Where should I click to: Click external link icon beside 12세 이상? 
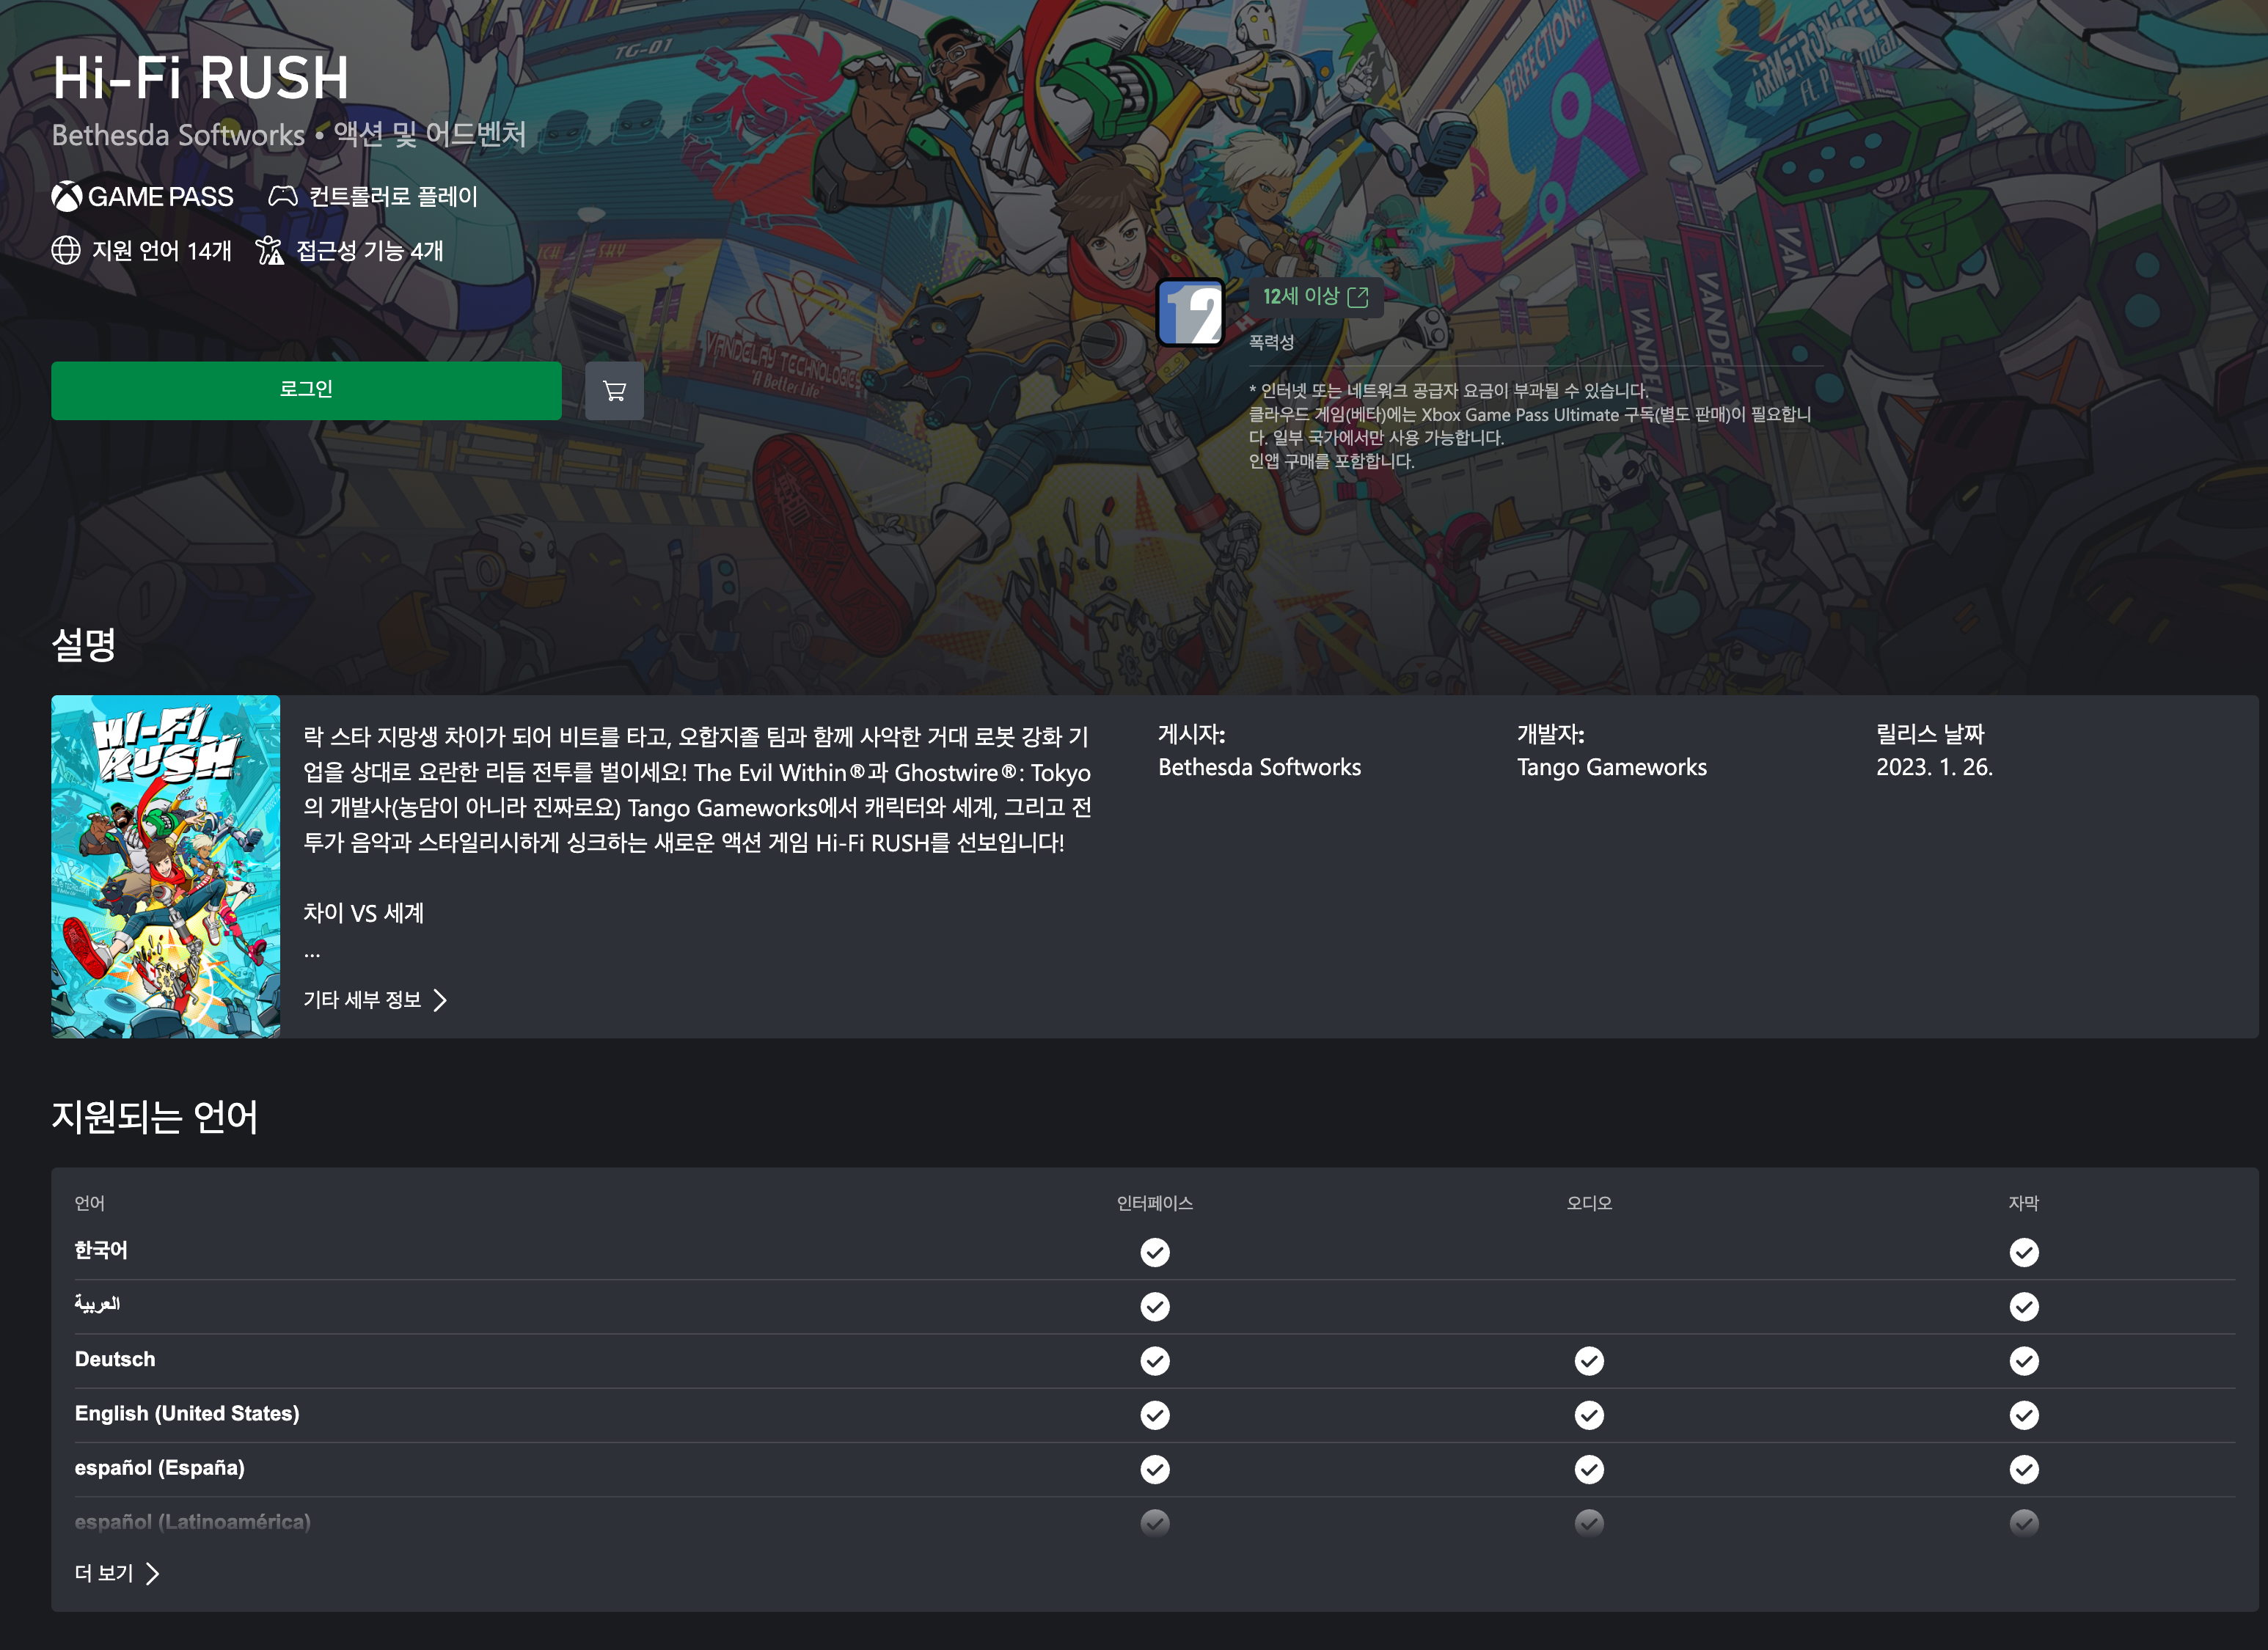point(1358,297)
